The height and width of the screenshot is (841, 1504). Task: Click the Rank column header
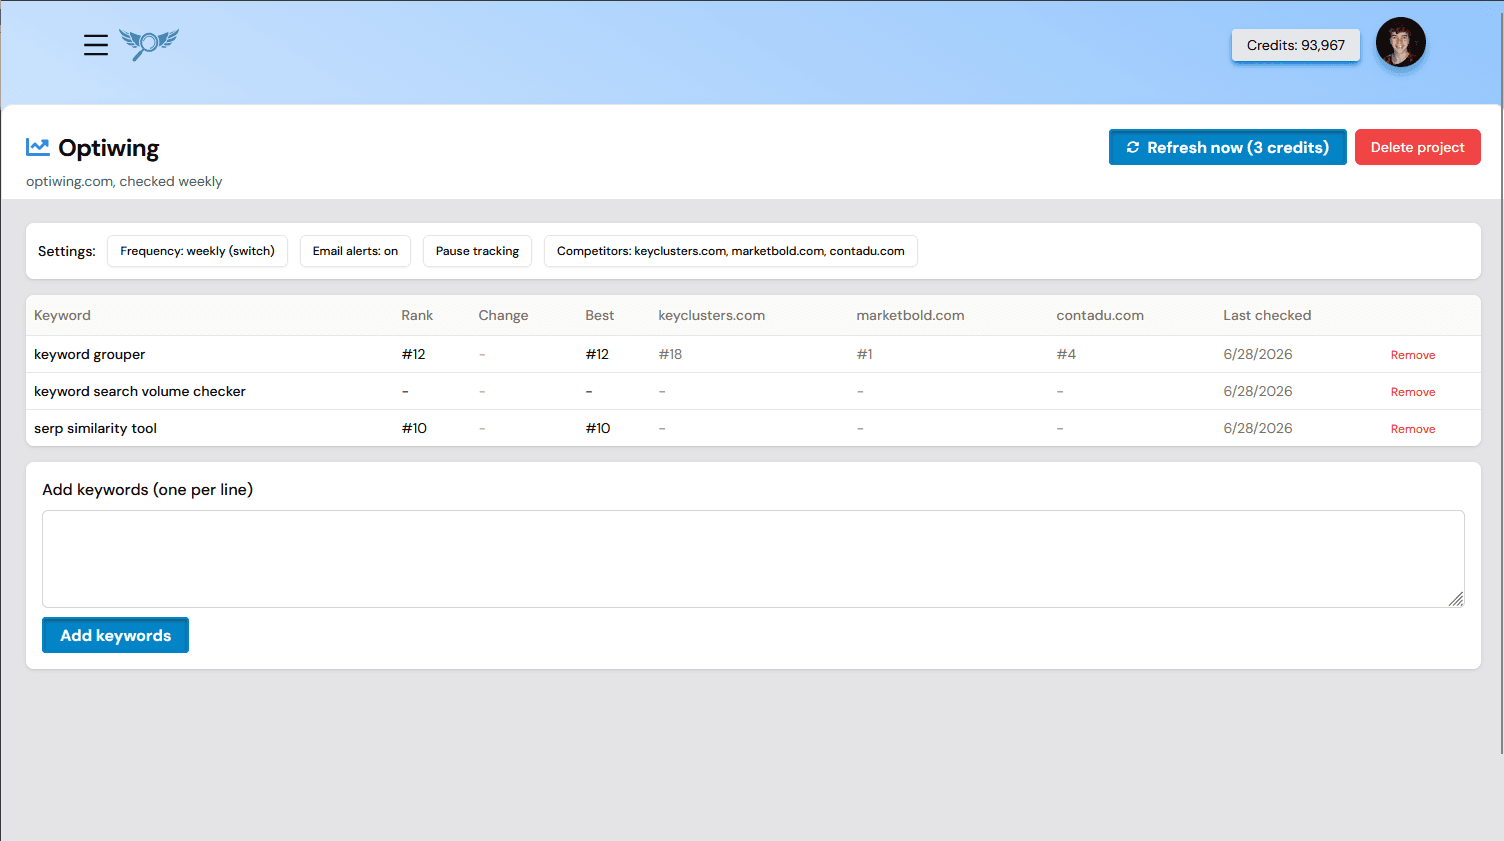coord(417,315)
